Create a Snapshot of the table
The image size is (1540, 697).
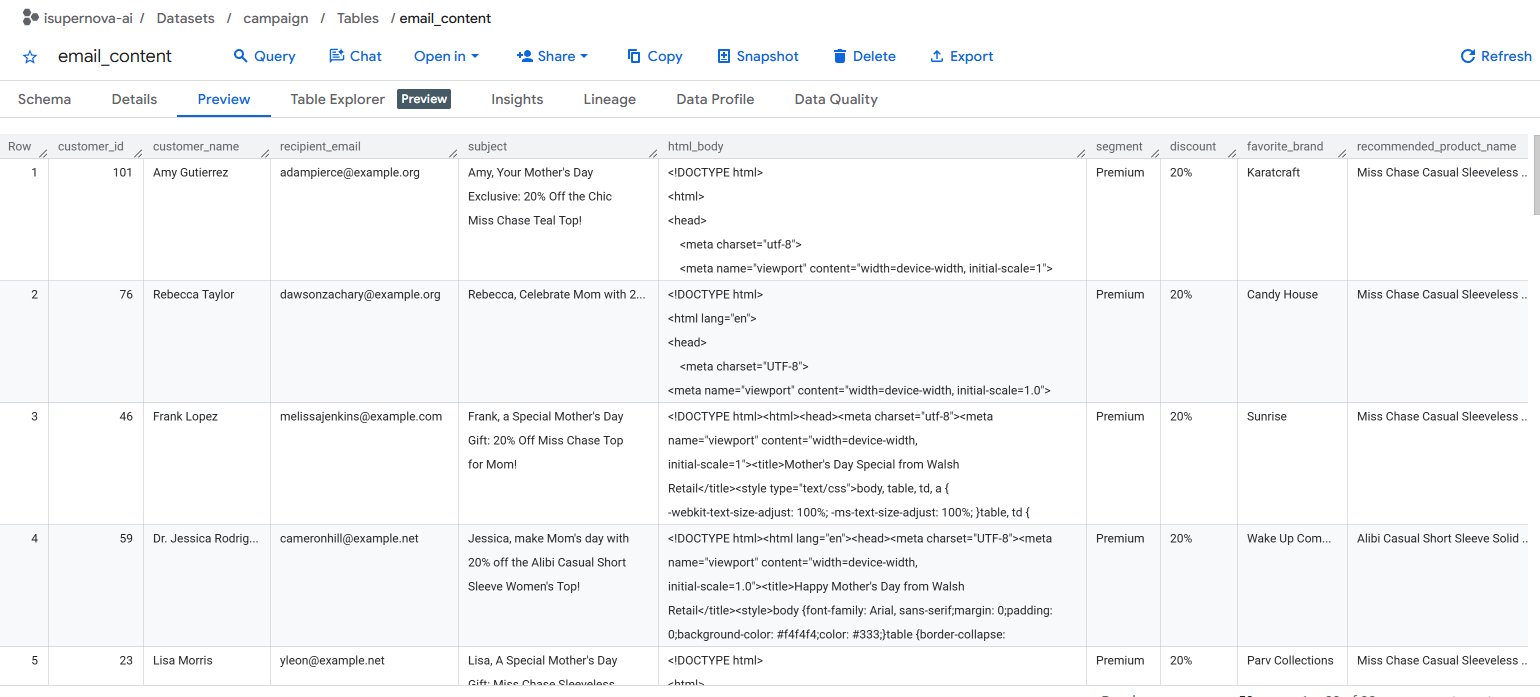(758, 56)
